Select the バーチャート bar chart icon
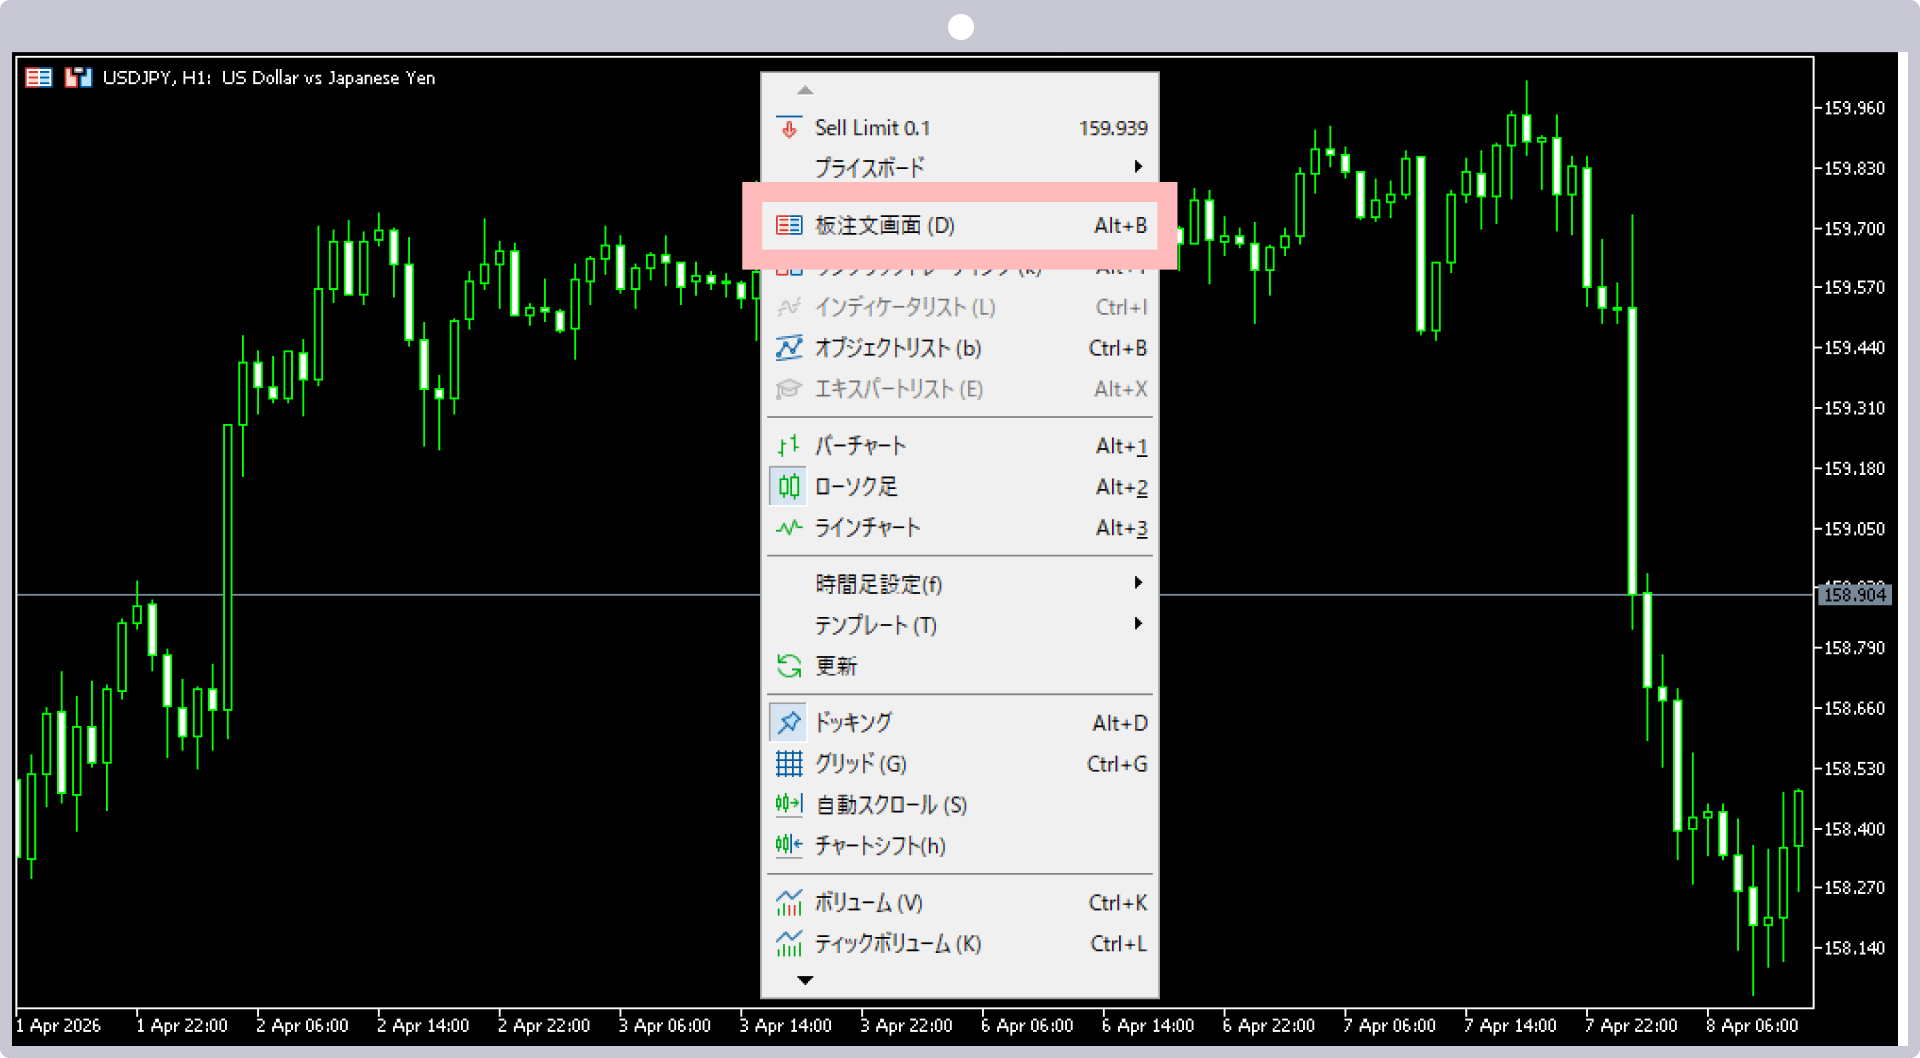The width and height of the screenshot is (1920, 1058). coord(789,446)
